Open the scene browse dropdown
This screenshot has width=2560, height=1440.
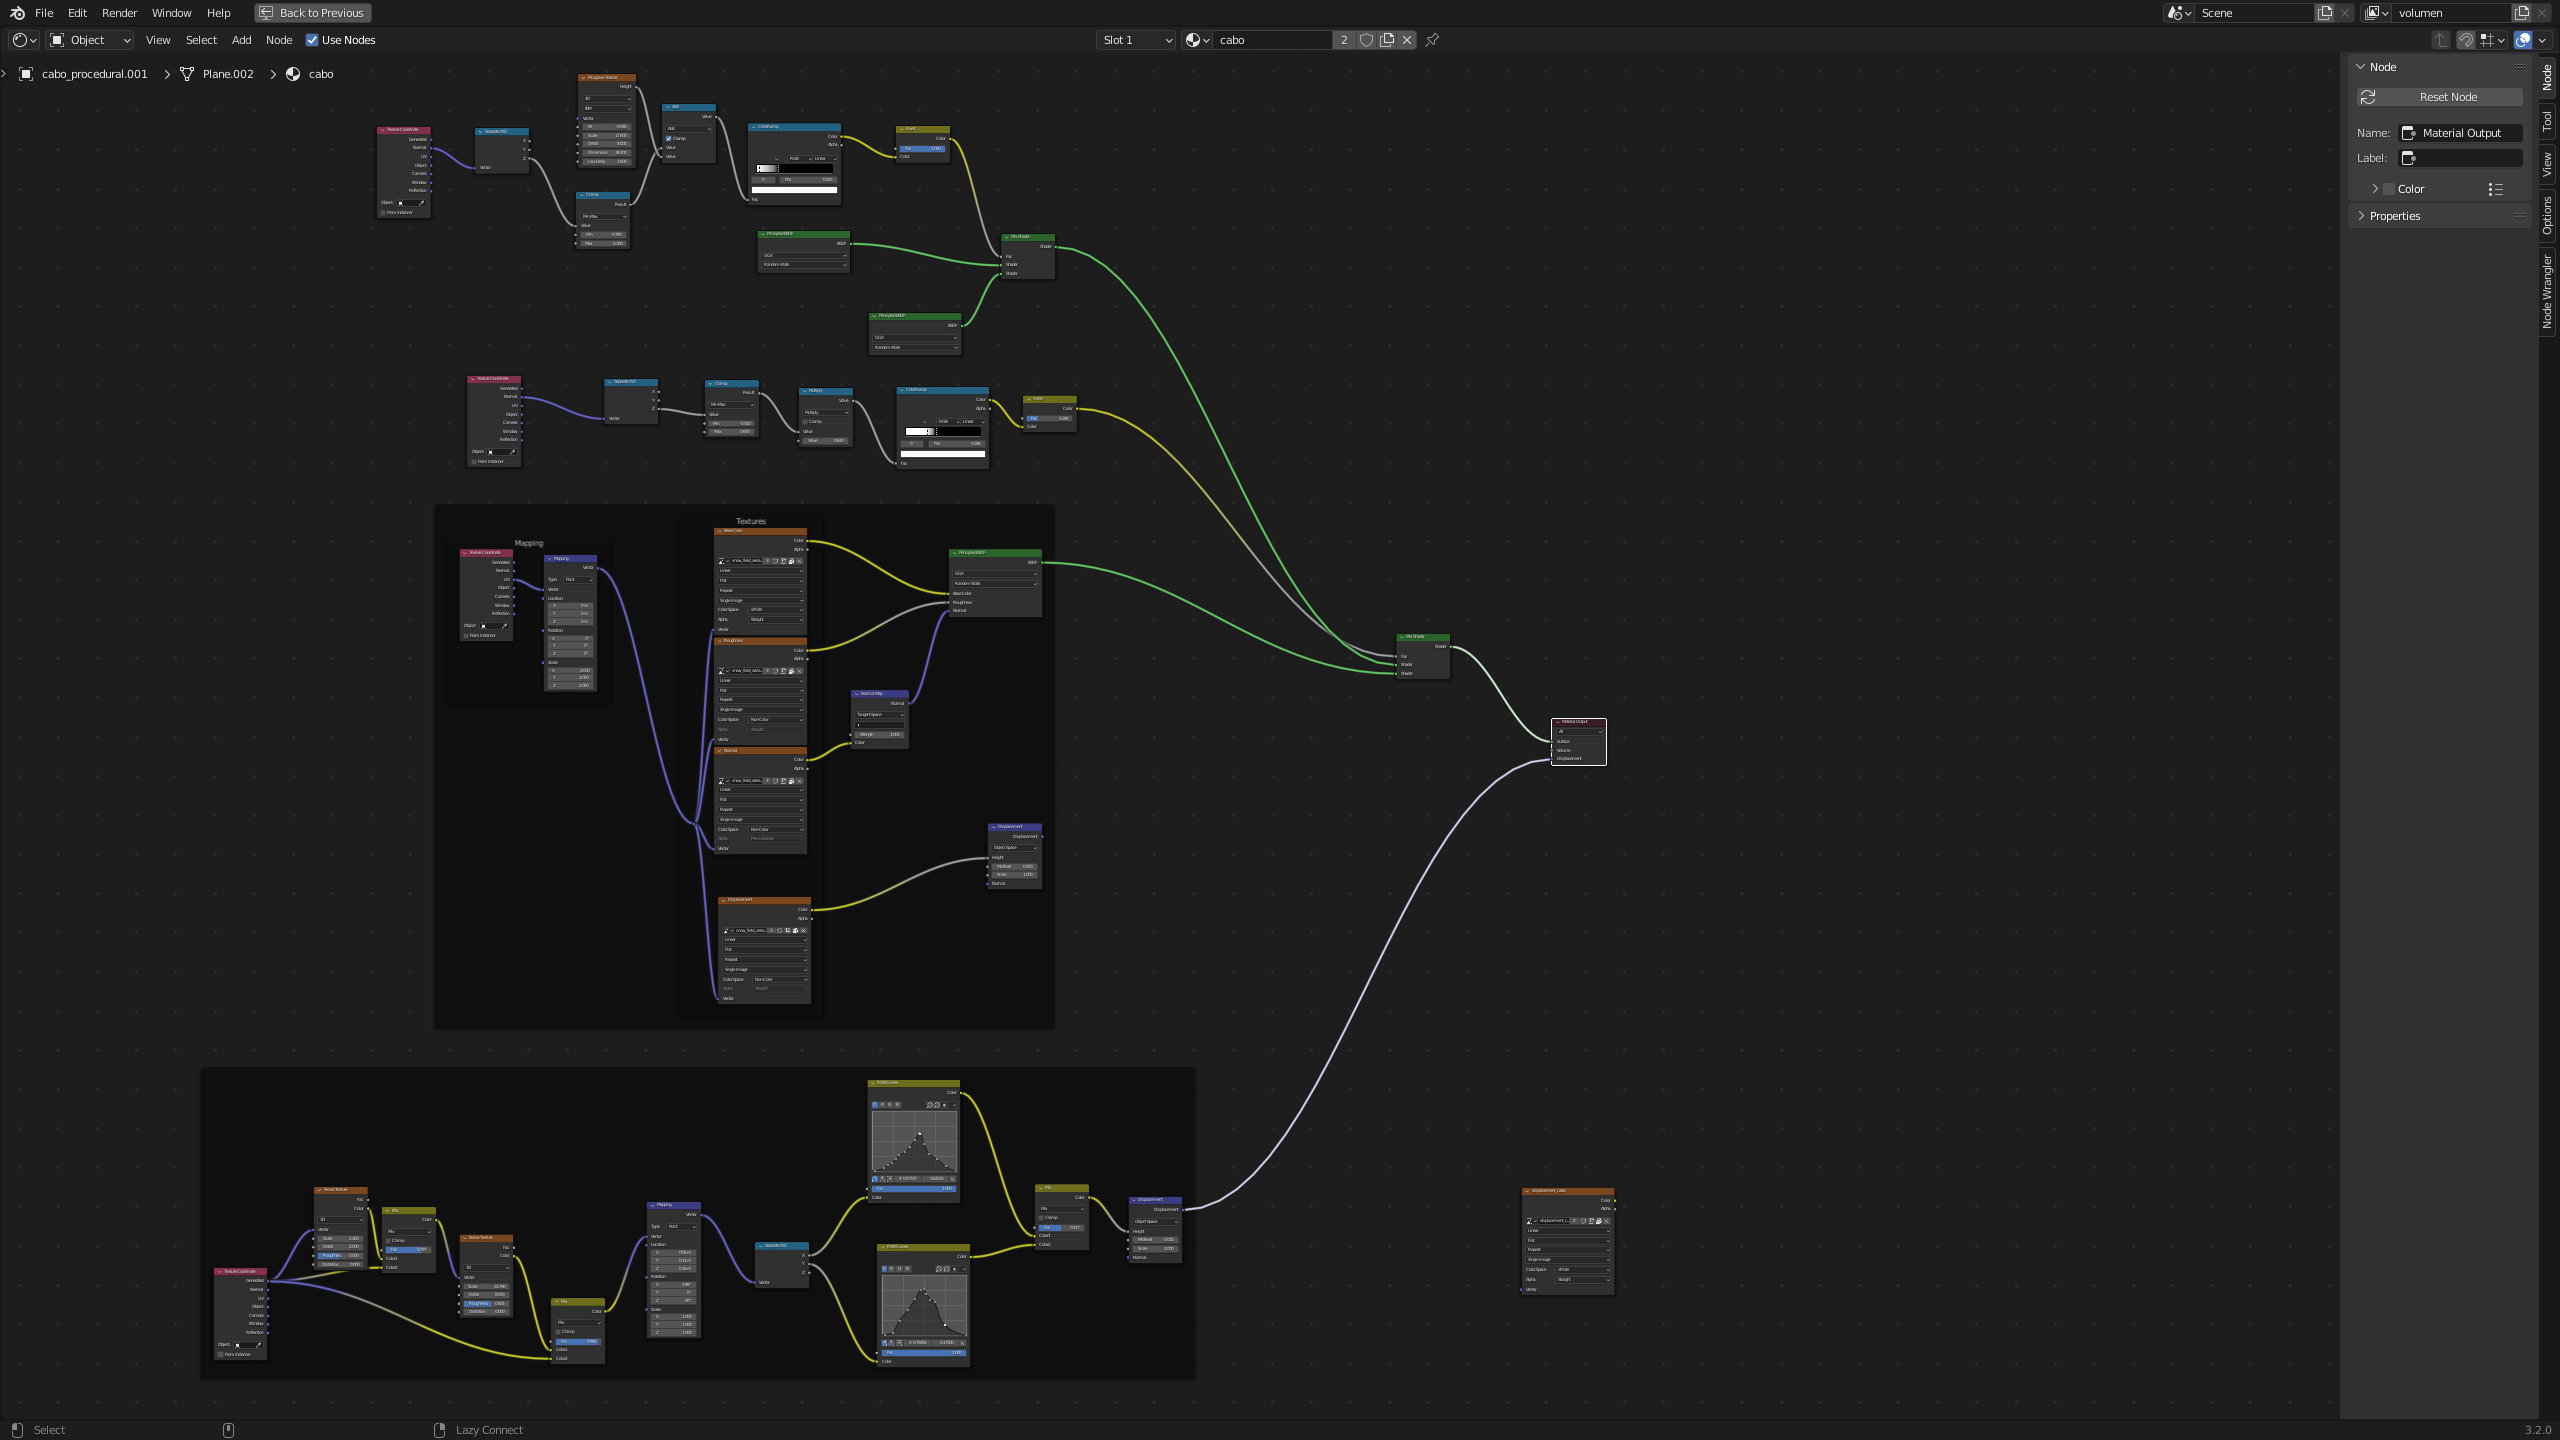2179,13
